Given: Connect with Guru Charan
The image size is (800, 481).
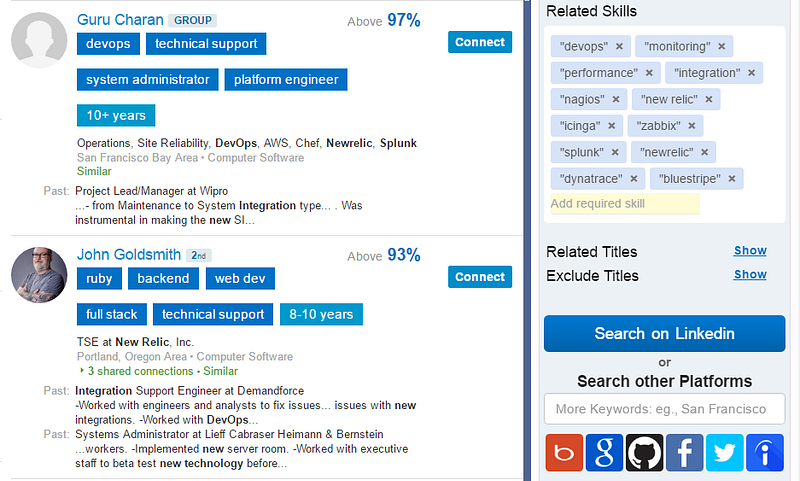Looking at the screenshot, I should coord(480,42).
